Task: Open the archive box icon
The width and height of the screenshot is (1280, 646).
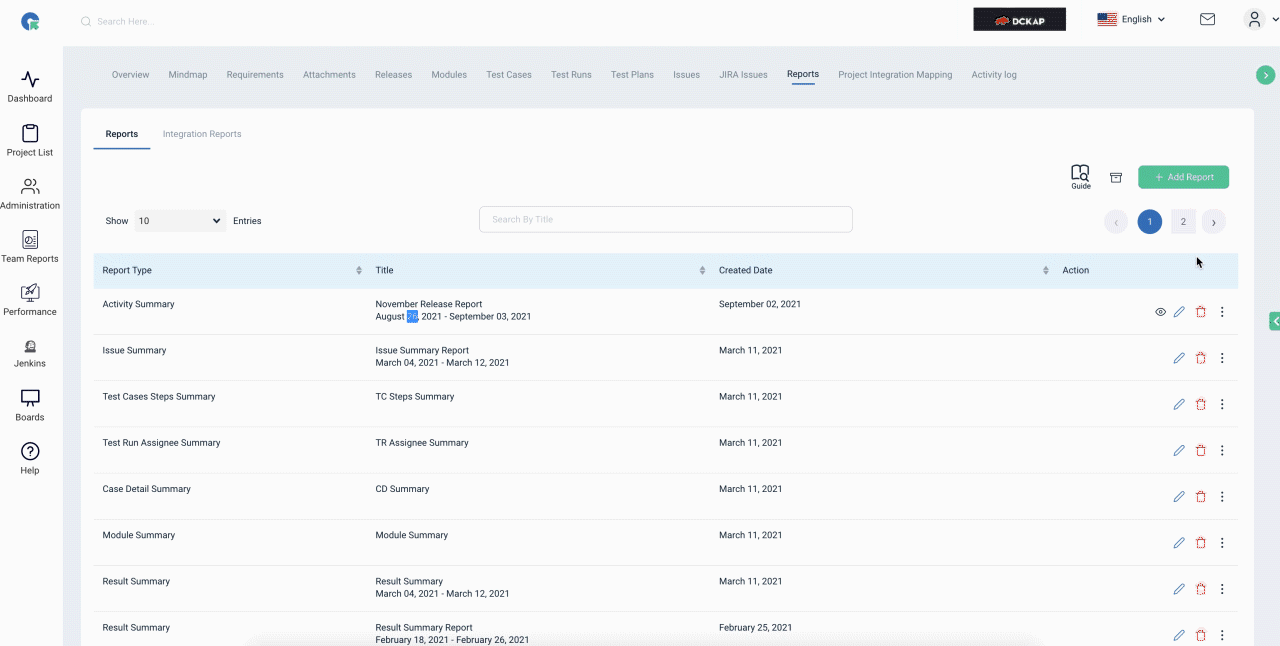Action: tap(1116, 178)
